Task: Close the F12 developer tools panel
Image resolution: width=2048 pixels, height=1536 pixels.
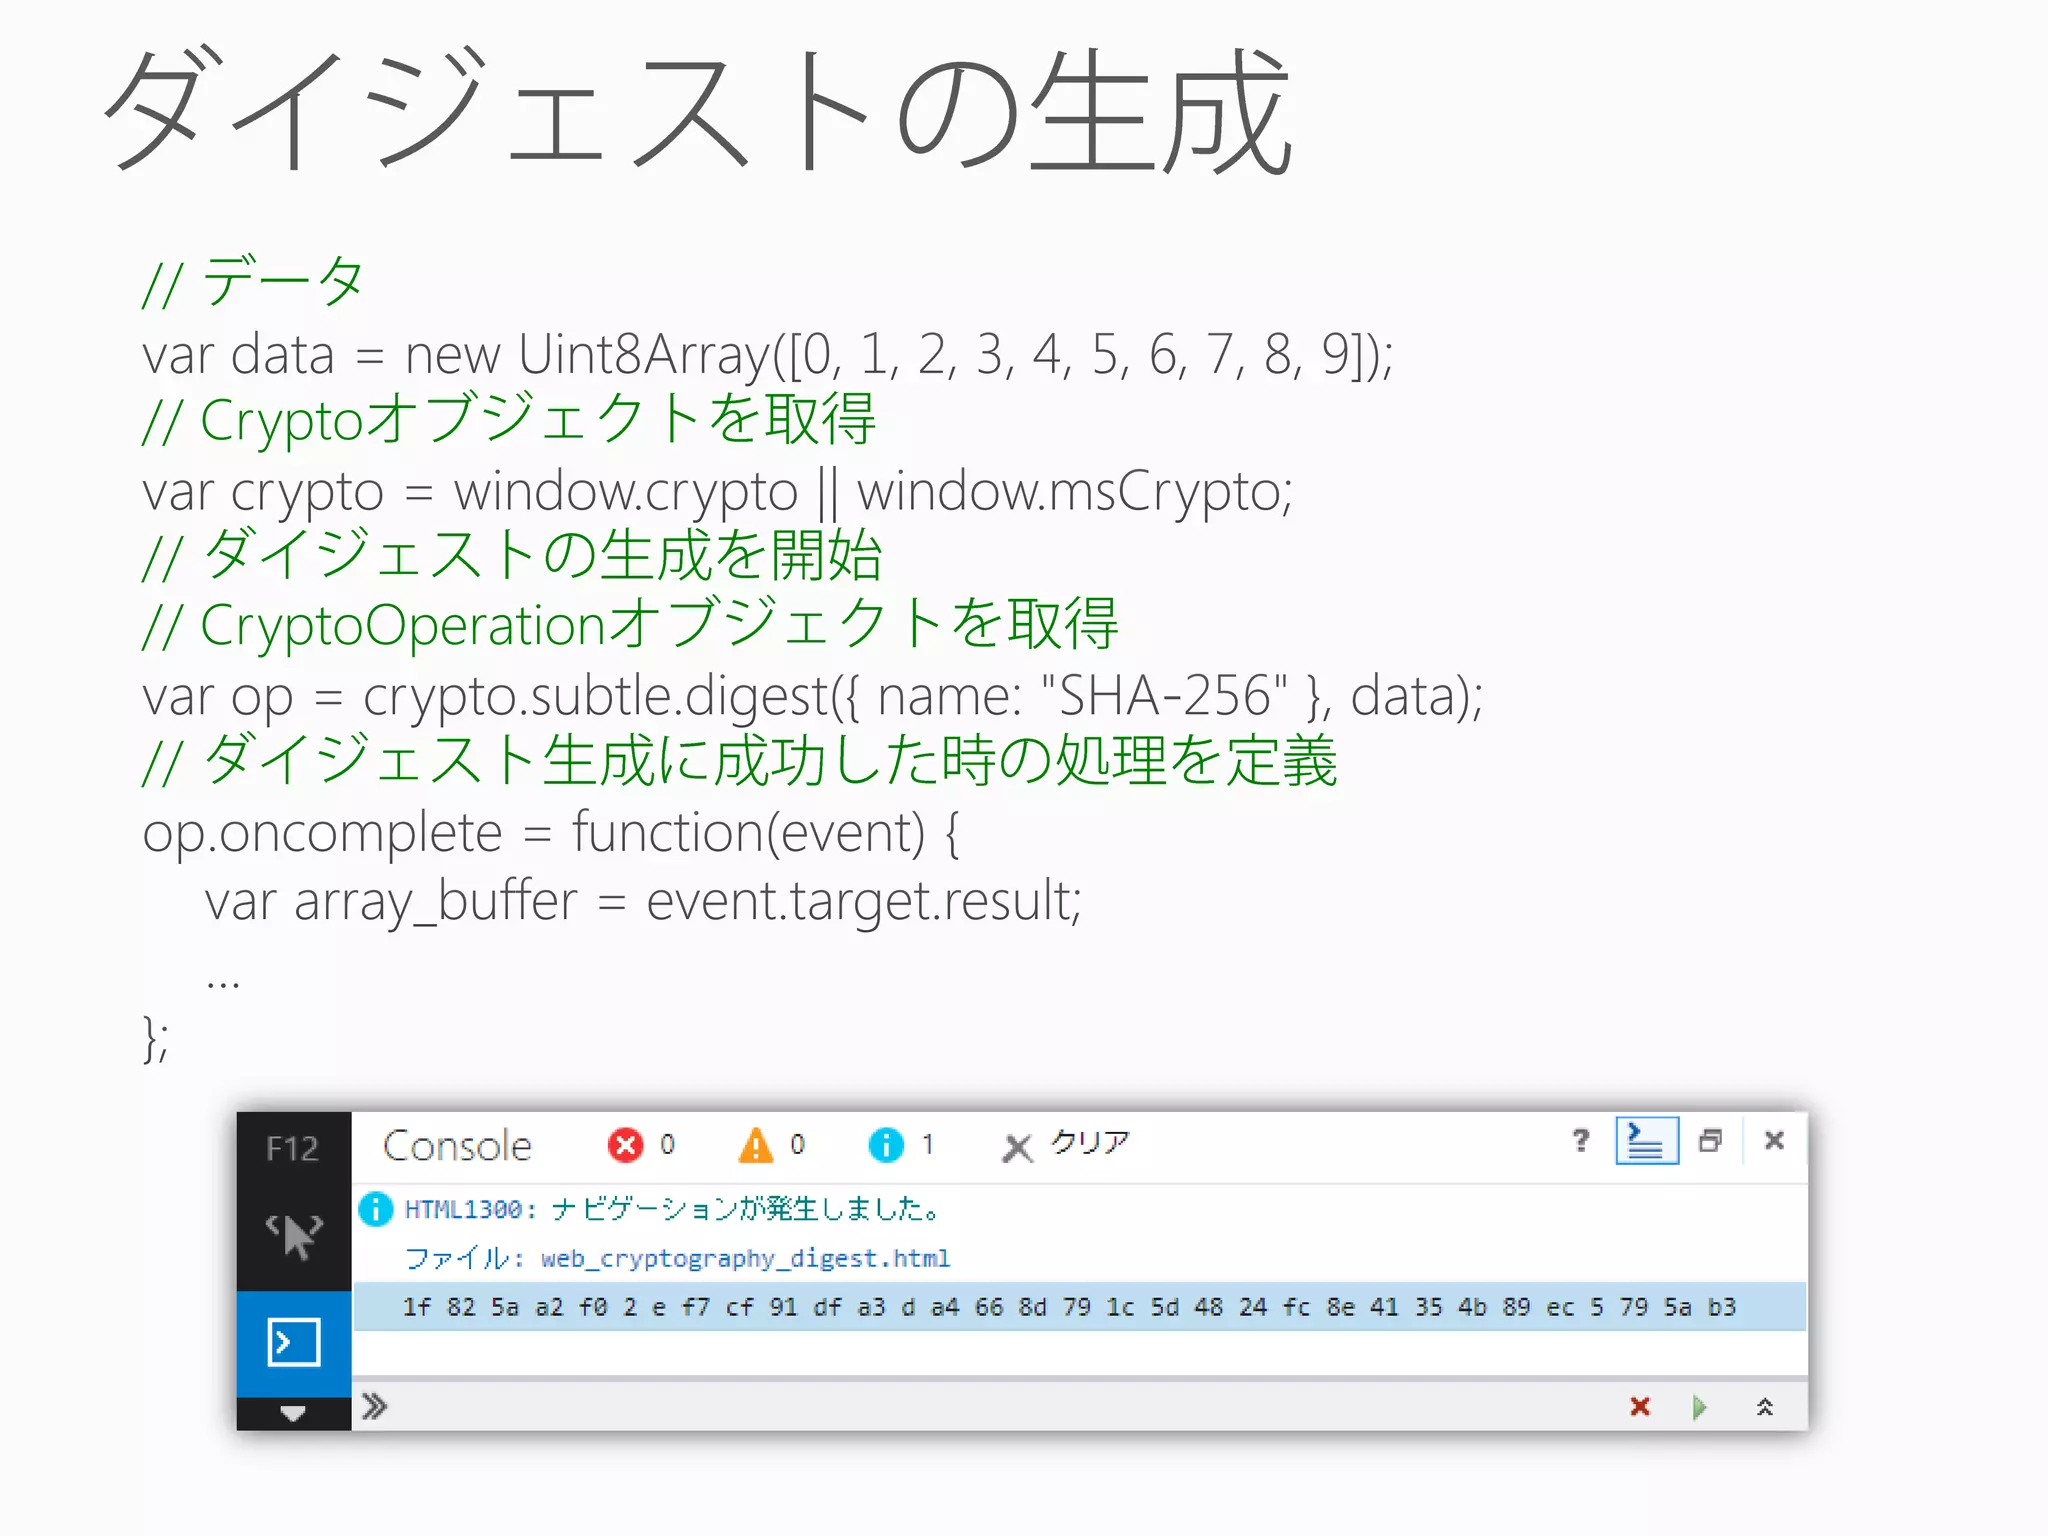Action: click(x=1774, y=1141)
